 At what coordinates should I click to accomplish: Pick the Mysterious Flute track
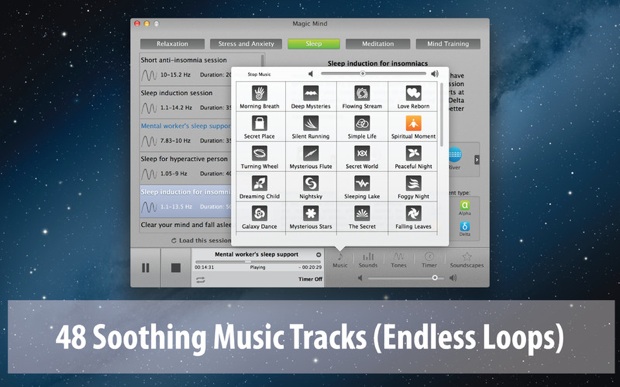(311, 157)
